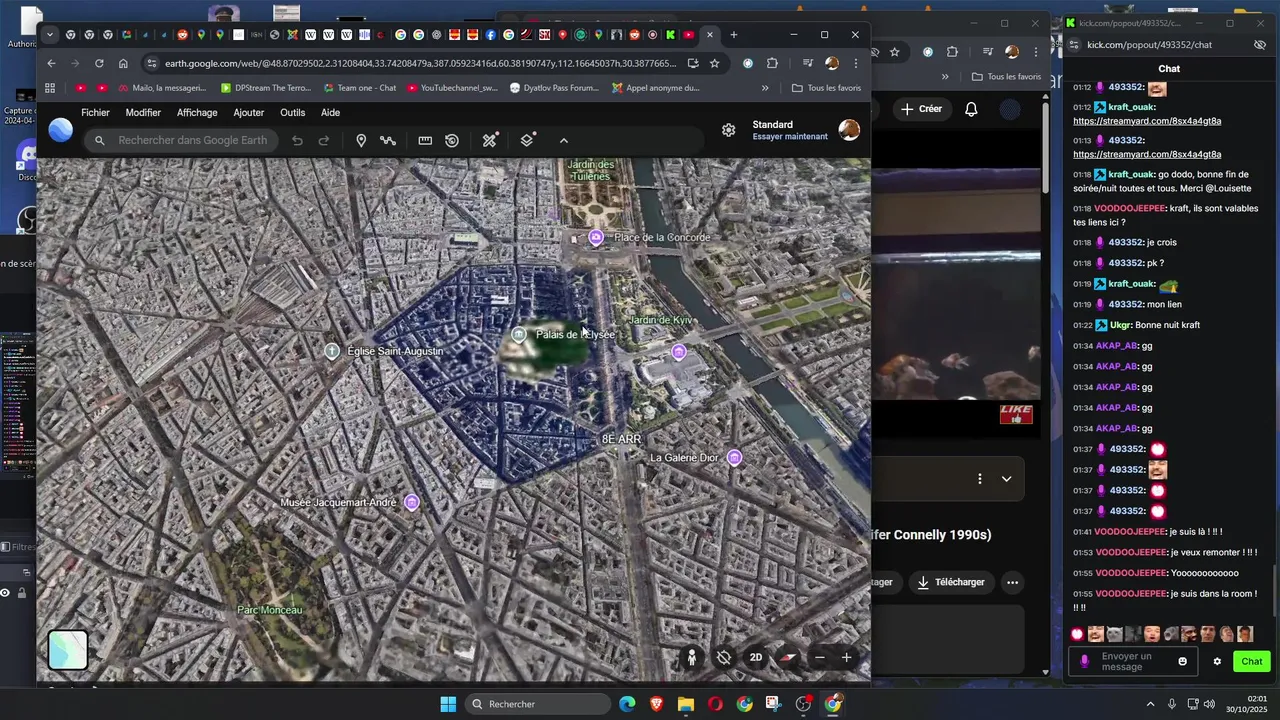Toggle the no-rotation lock icon

tap(724, 658)
